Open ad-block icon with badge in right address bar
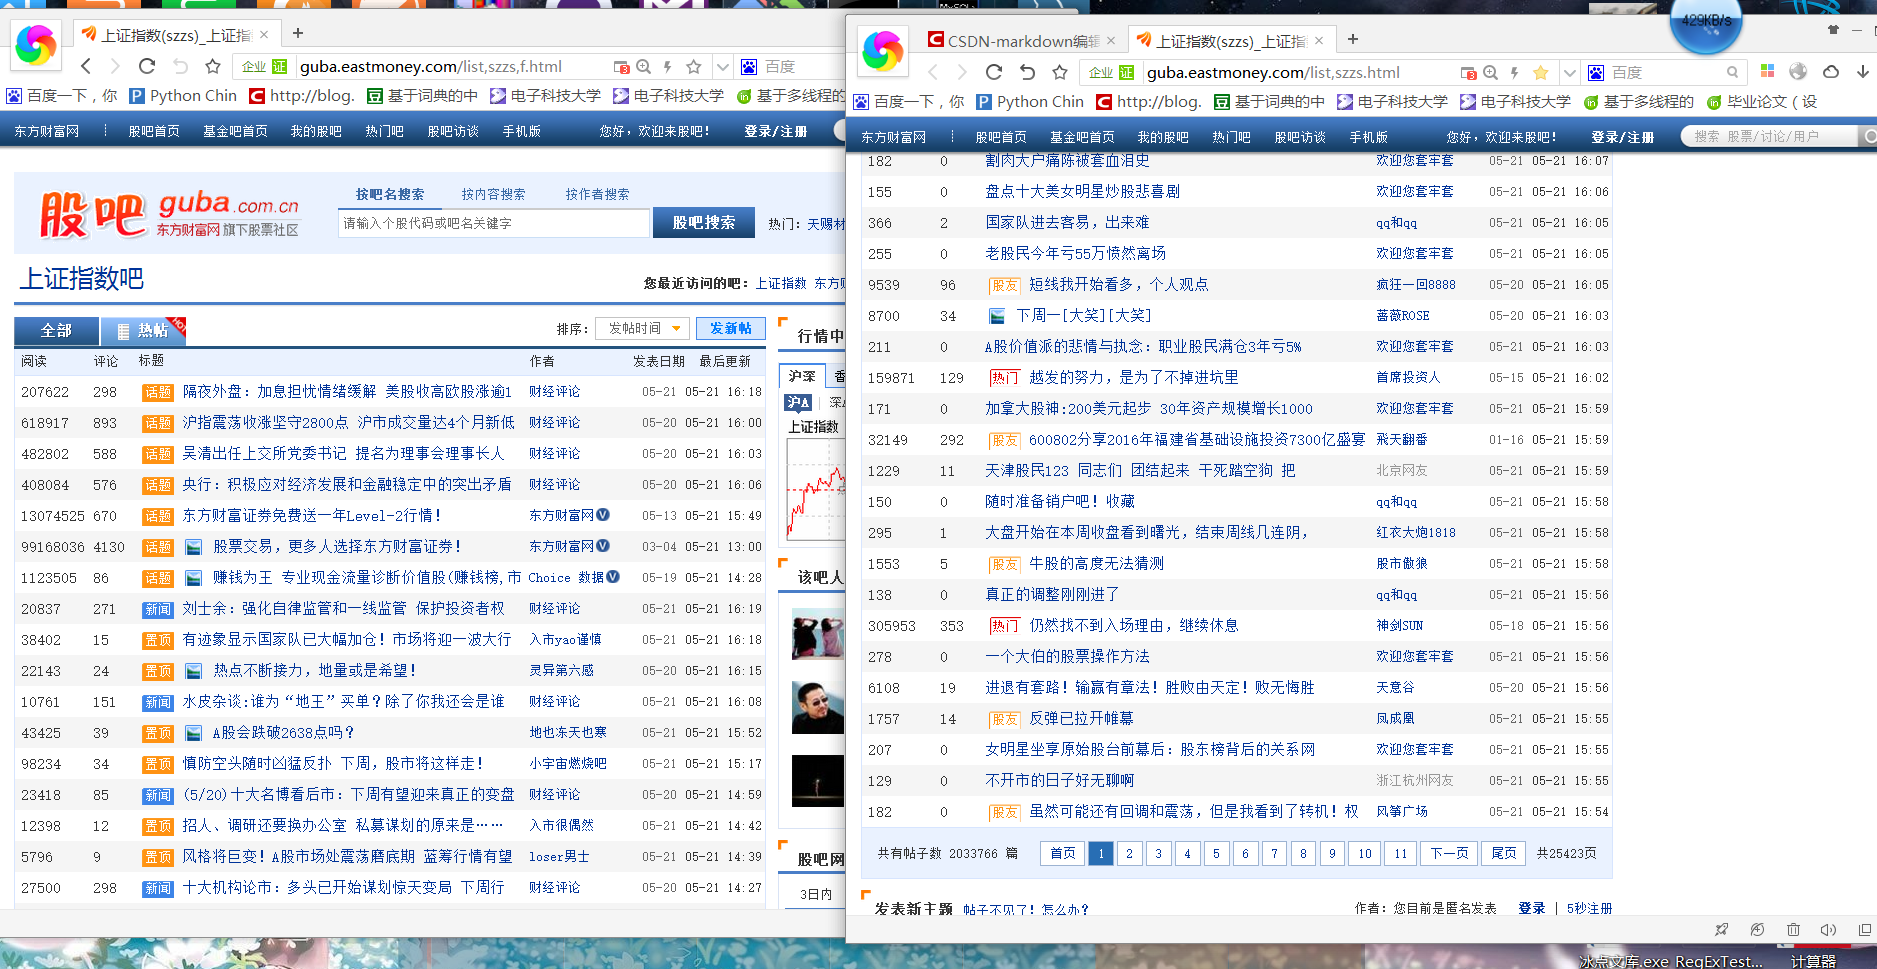The image size is (1877, 969). point(1468,73)
